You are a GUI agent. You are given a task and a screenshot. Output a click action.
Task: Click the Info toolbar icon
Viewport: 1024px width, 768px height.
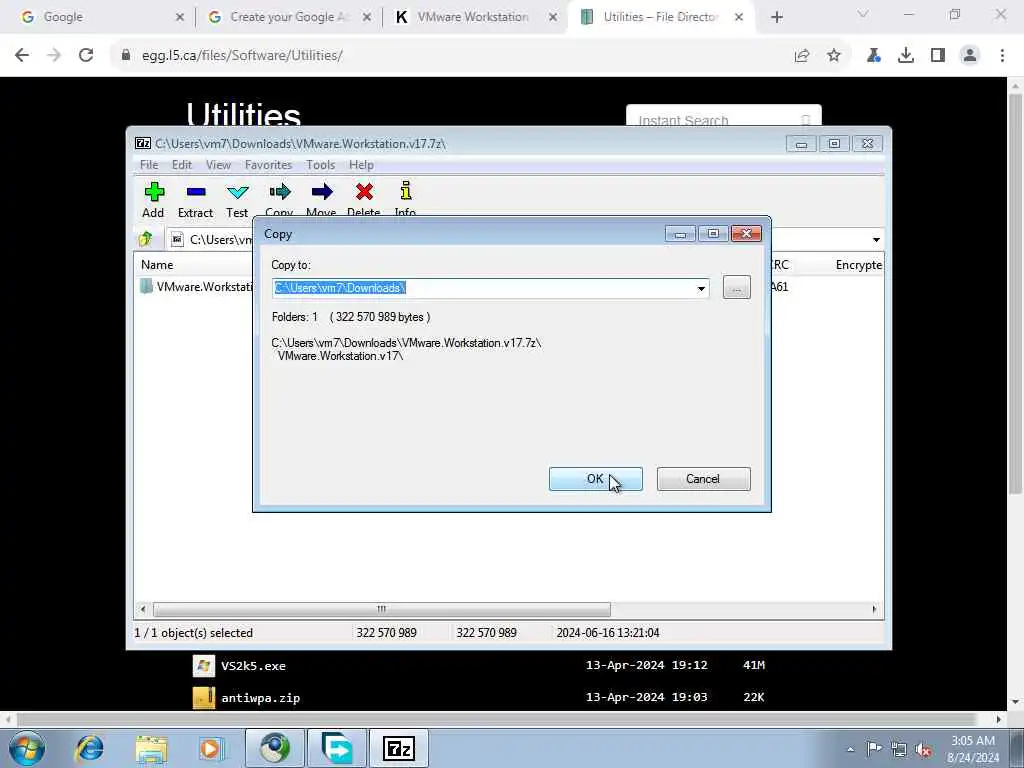click(406, 191)
